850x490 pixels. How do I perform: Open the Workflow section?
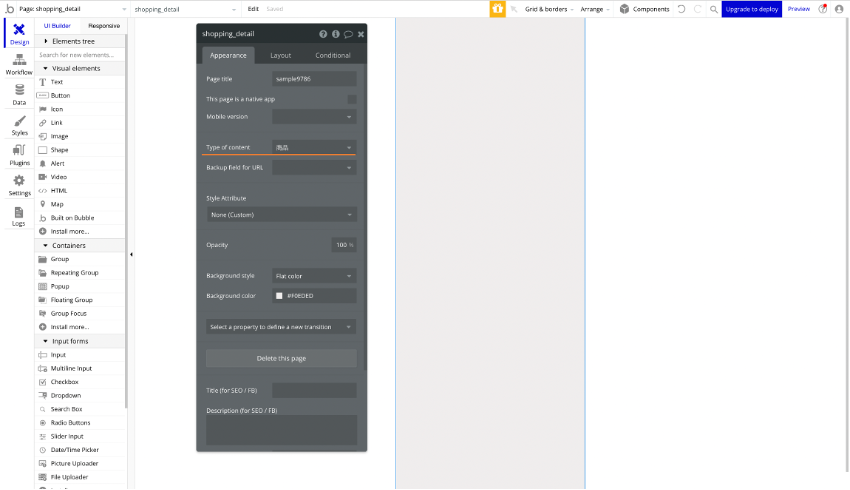(19, 65)
